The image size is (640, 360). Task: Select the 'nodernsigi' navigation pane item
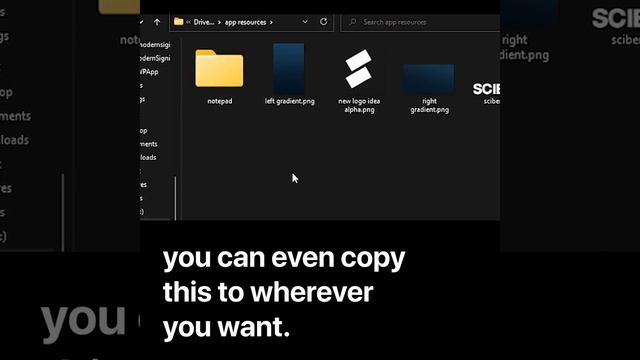155,45
